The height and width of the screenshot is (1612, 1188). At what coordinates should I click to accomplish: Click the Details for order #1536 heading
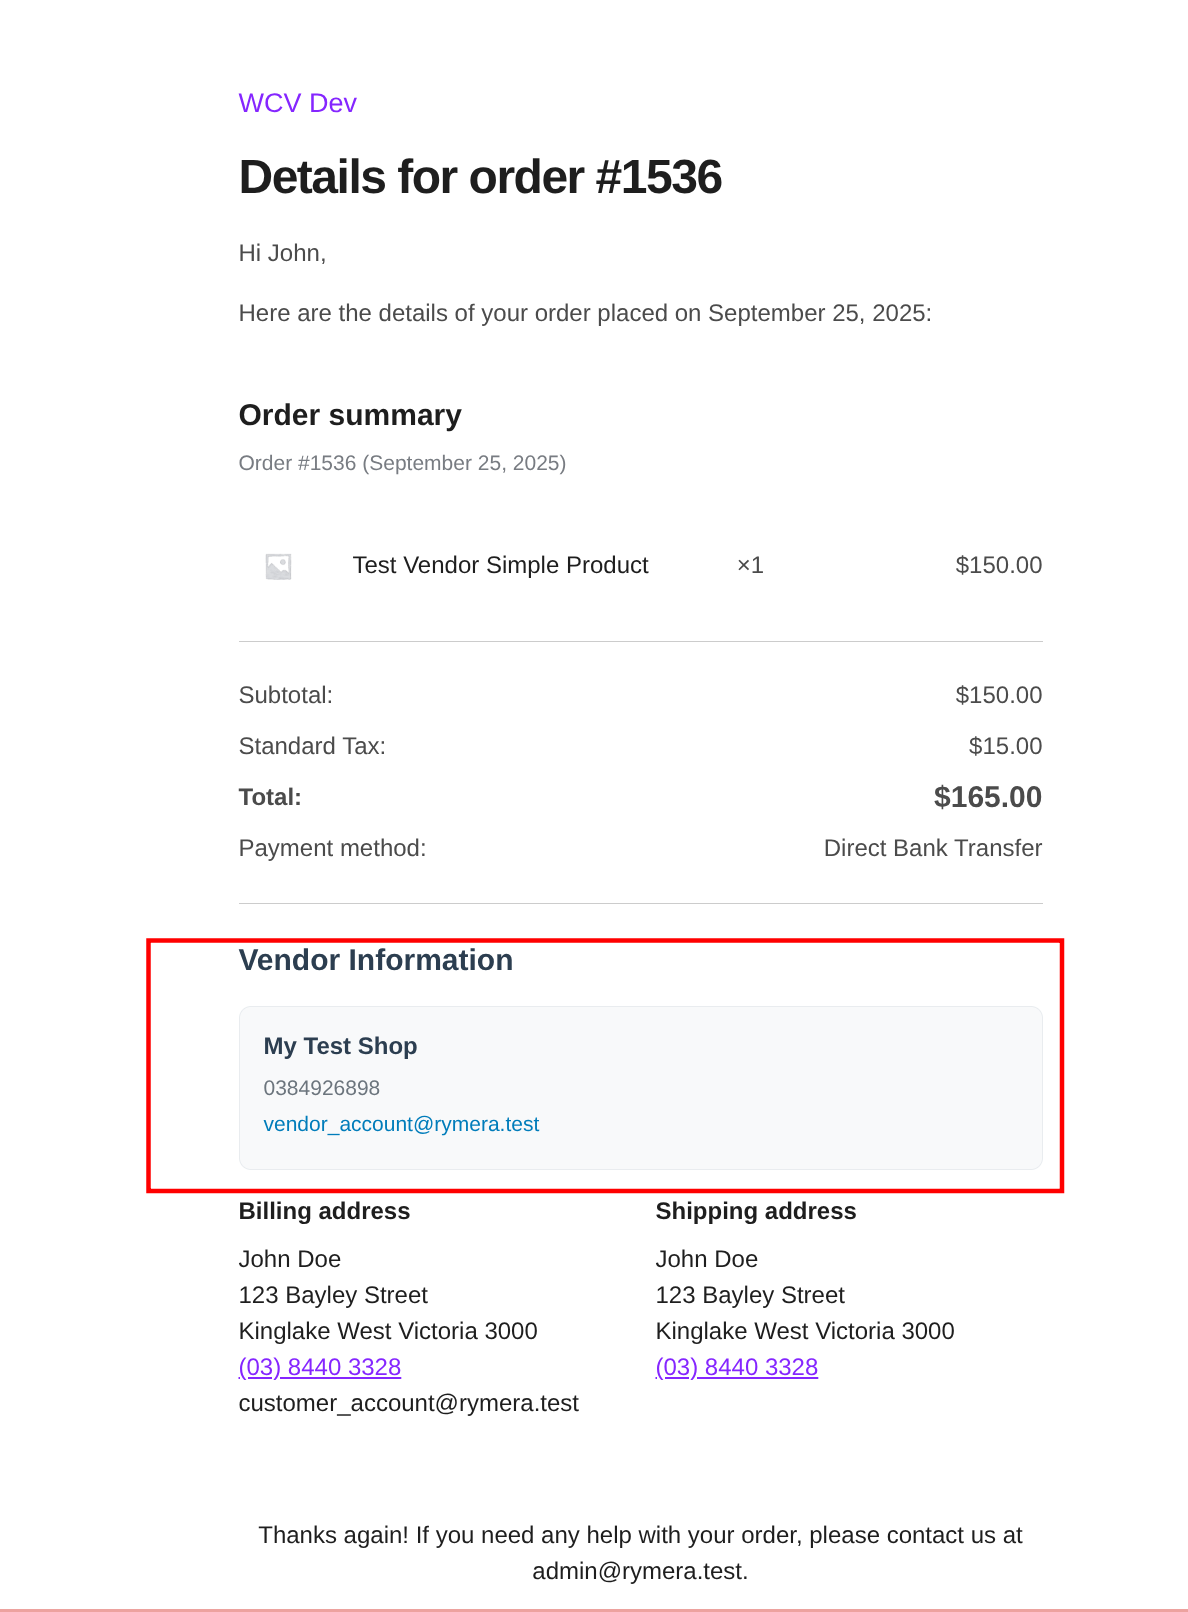pyautogui.click(x=480, y=177)
